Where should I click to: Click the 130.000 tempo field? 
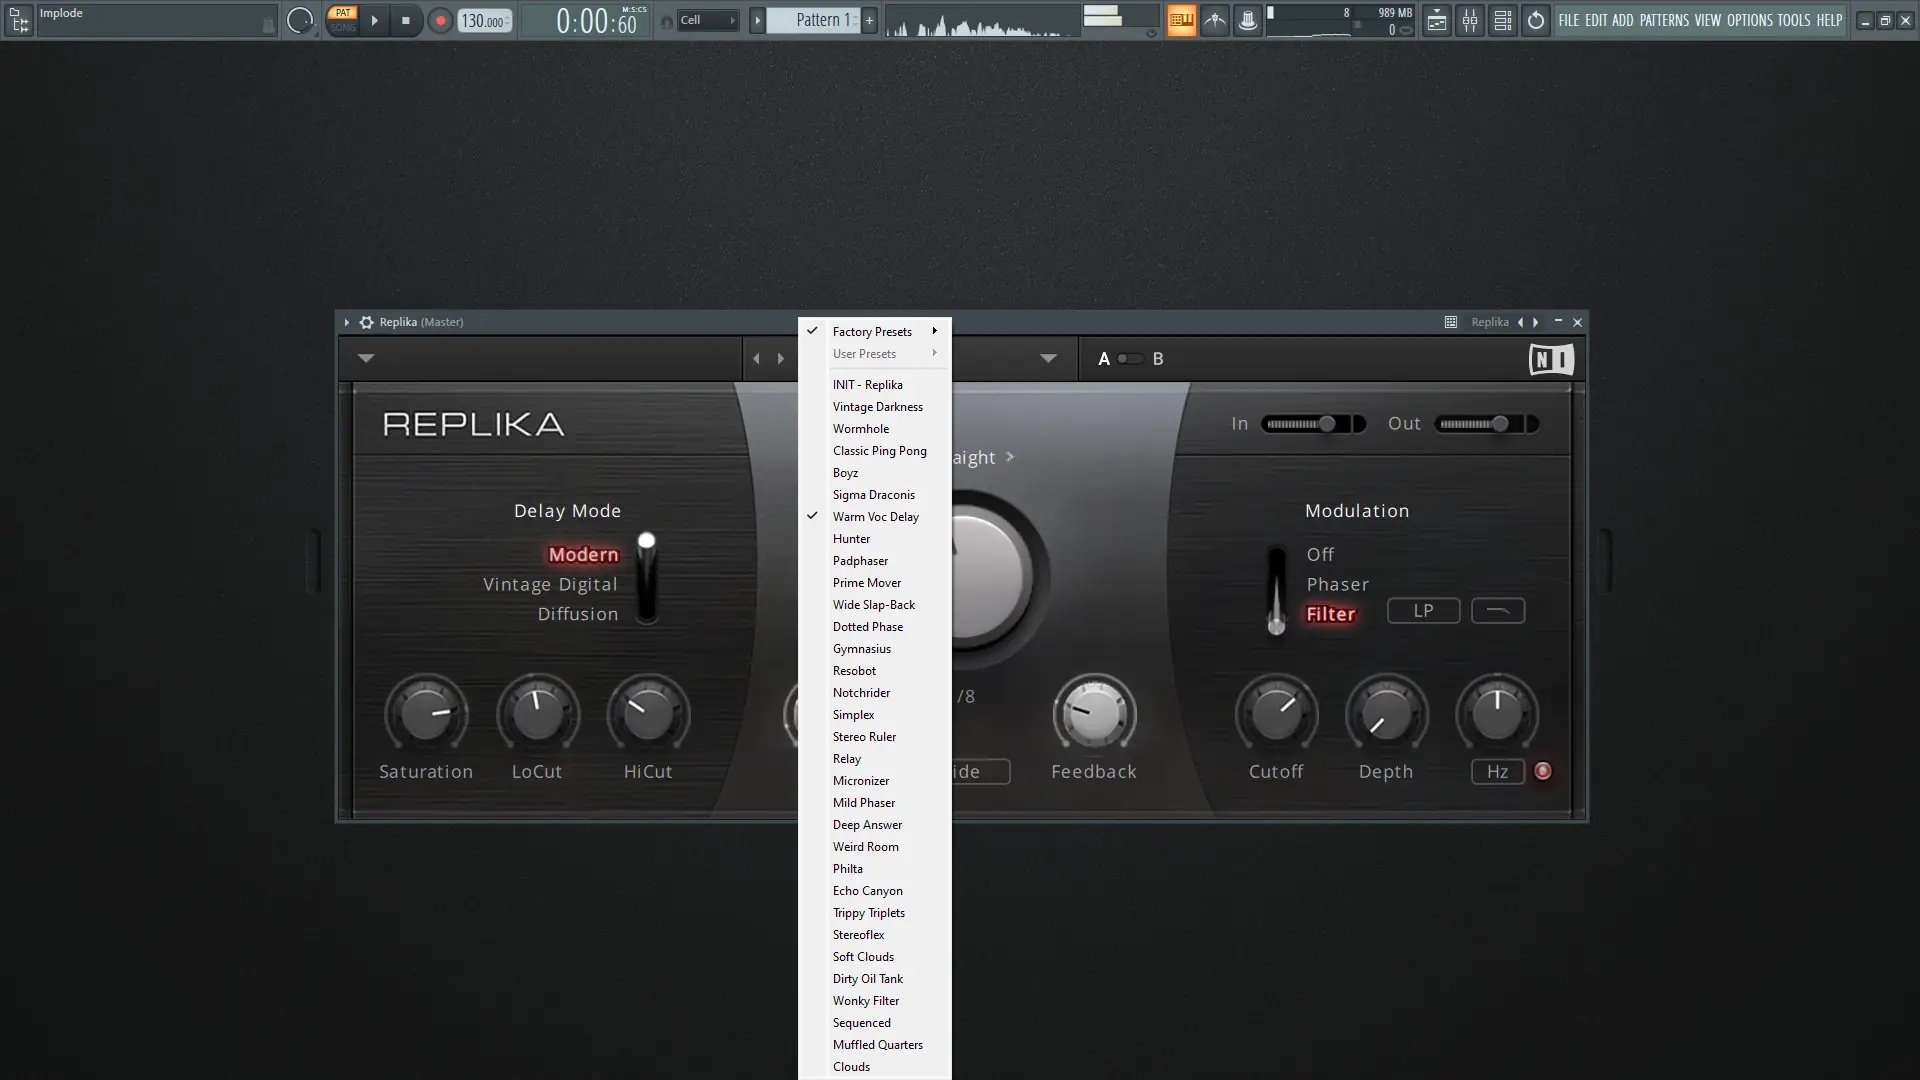point(483,20)
